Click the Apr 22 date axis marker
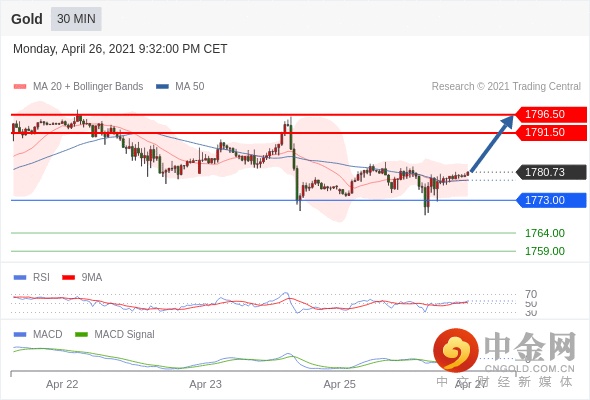Image resolution: width=590 pixels, height=400 pixels. [x=62, y=384]
